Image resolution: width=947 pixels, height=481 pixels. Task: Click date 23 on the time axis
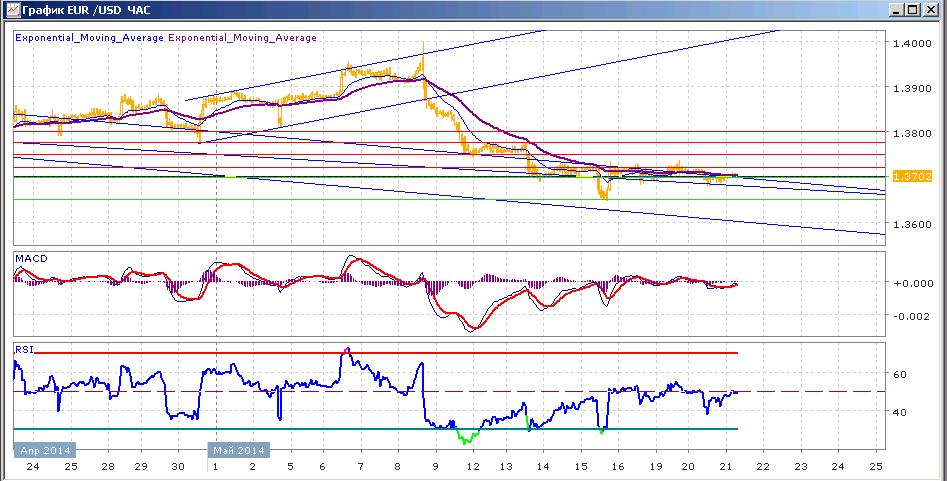coord(801,467)
